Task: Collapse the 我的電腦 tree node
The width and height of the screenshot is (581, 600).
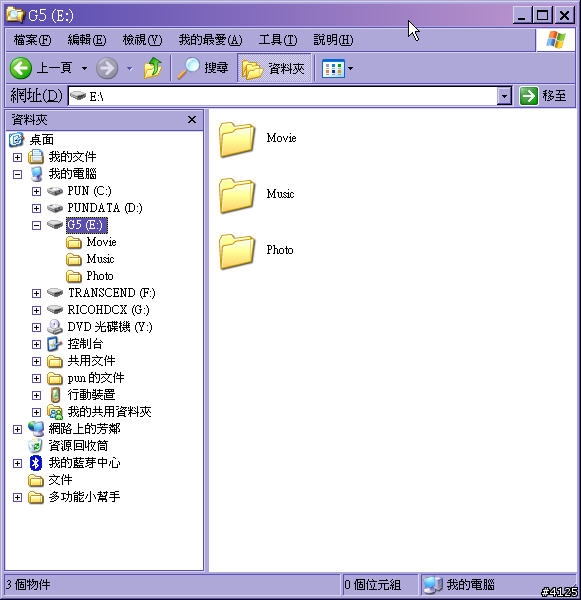Action: pyautogui.click(x=17, y=174)
